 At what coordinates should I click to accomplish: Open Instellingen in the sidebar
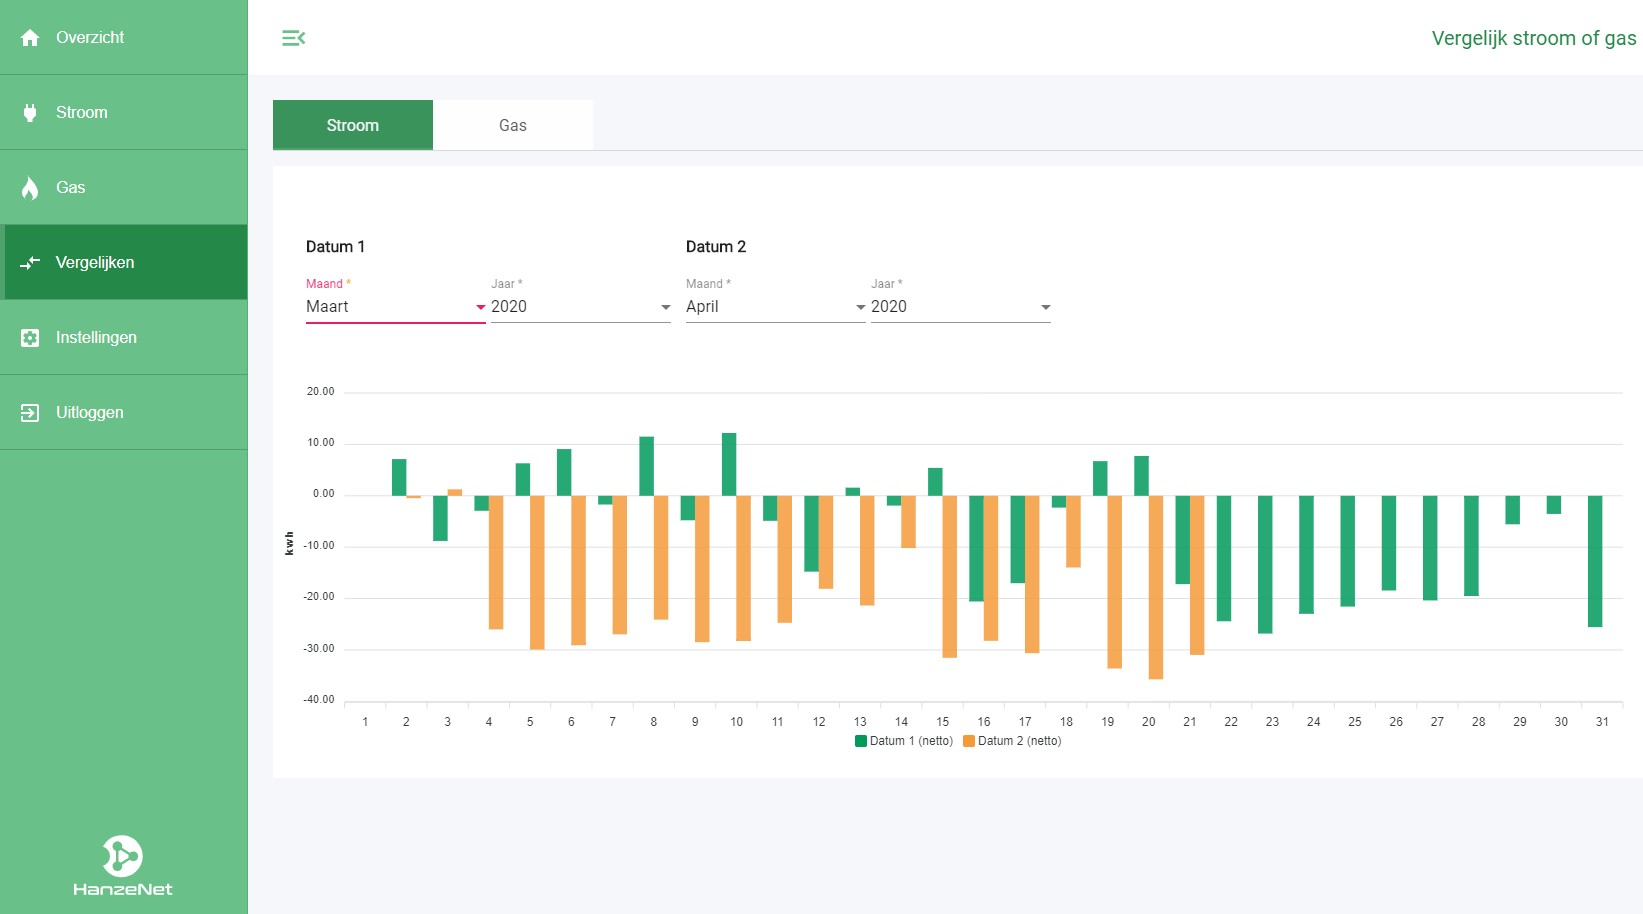(x=124, y=337)
